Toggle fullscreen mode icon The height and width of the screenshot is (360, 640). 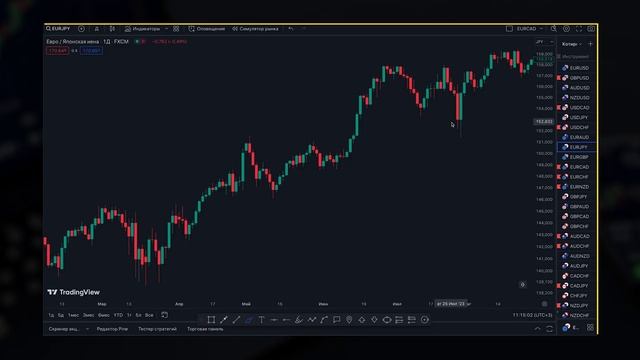point(579,29)
